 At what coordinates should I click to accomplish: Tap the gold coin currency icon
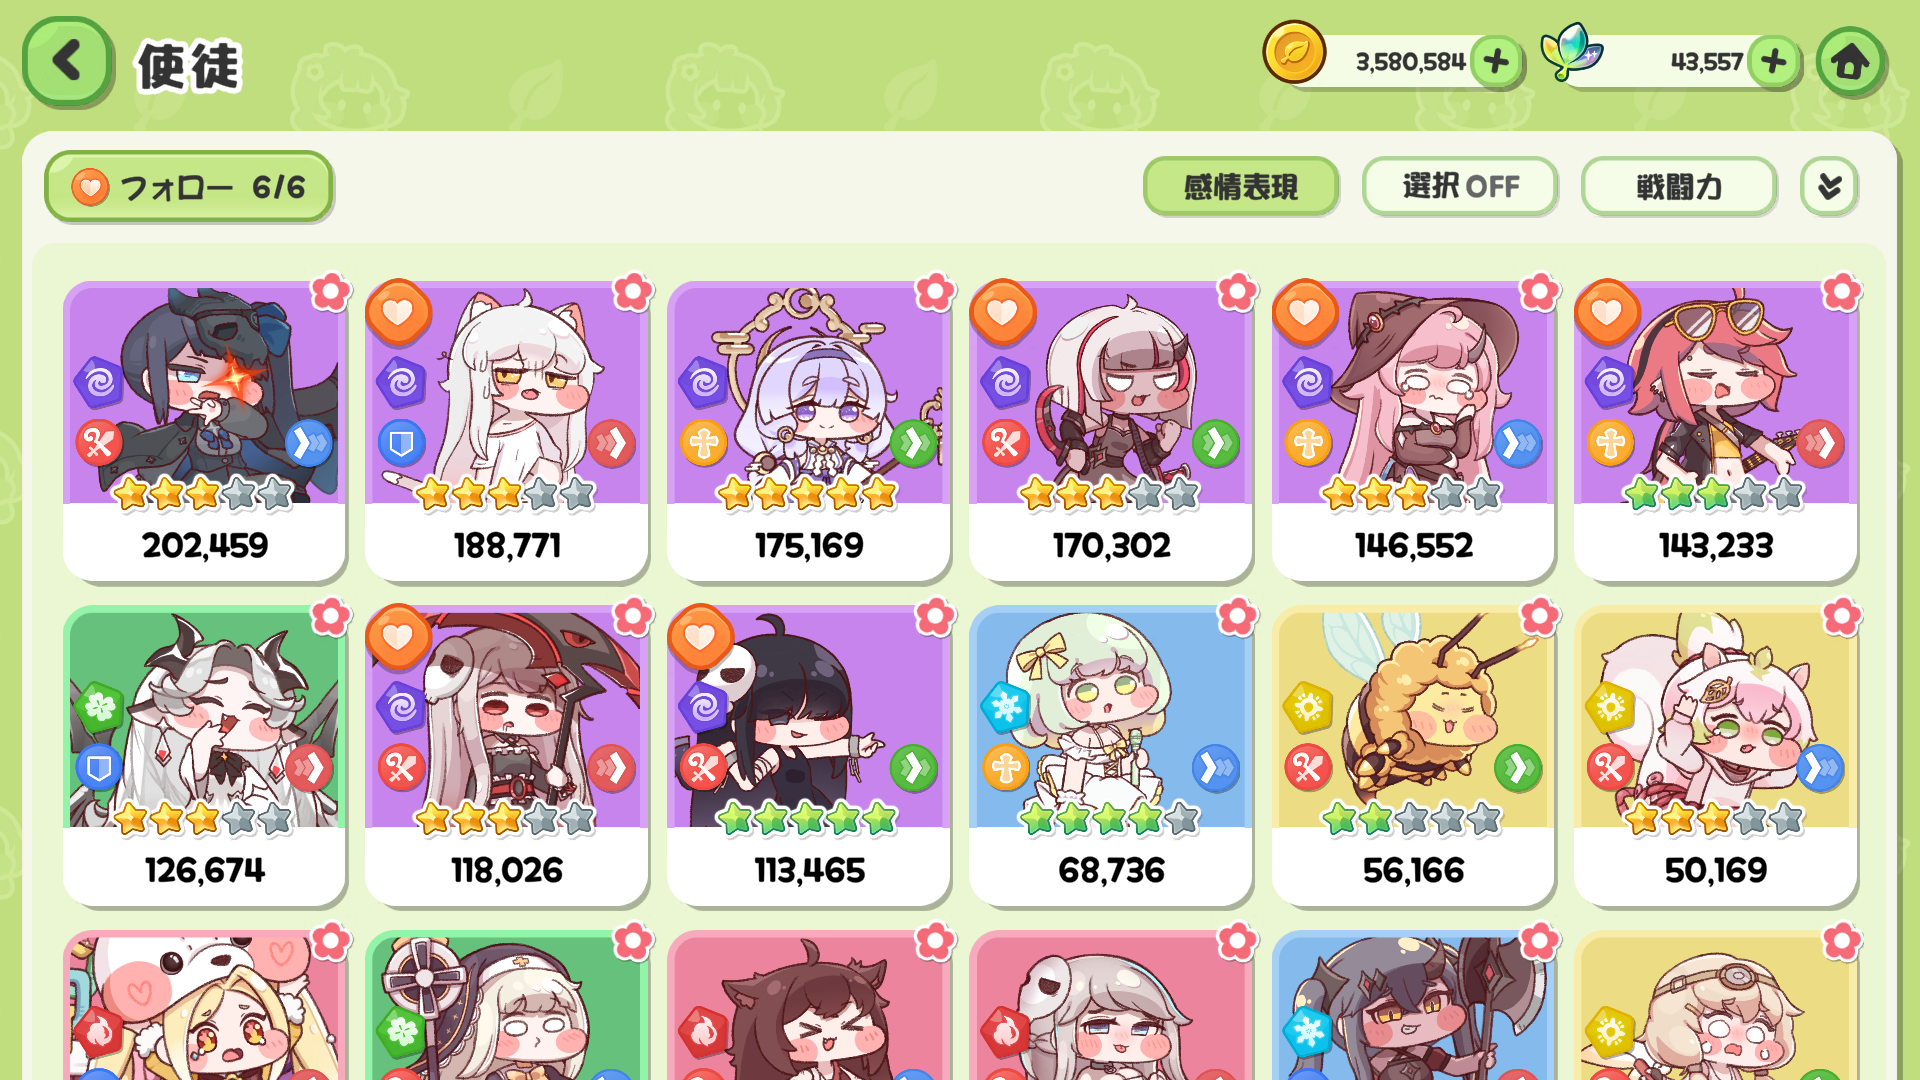(1294, 52)
